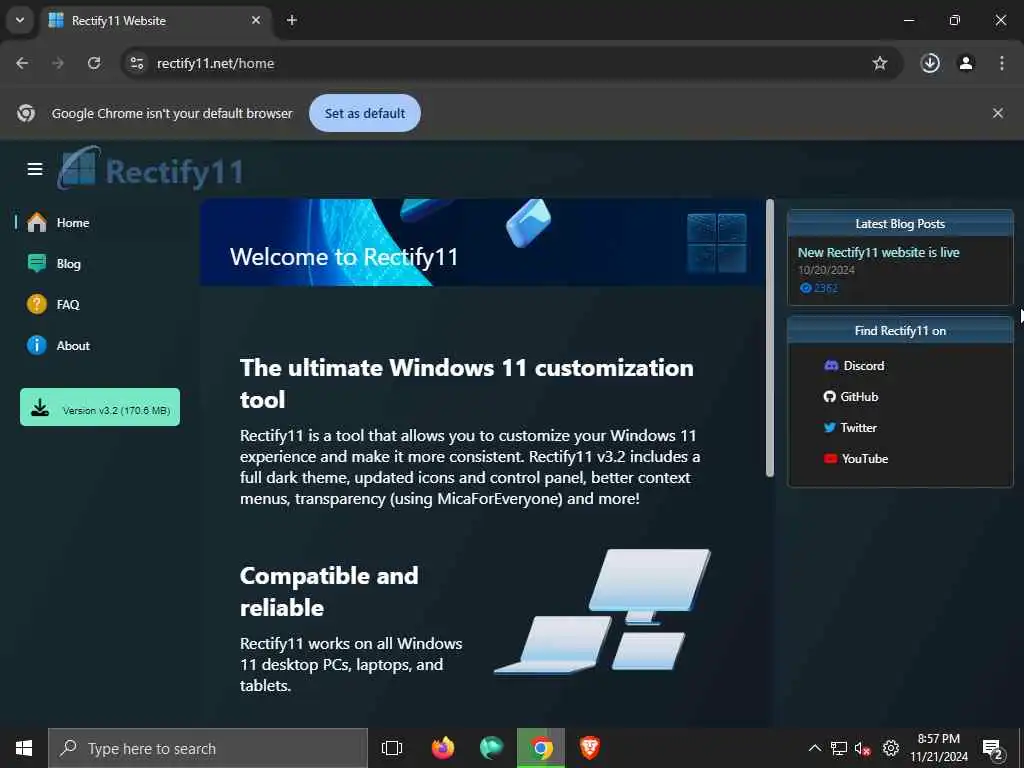
Task: Go forward in Chrome
Action: click(58, 63)
